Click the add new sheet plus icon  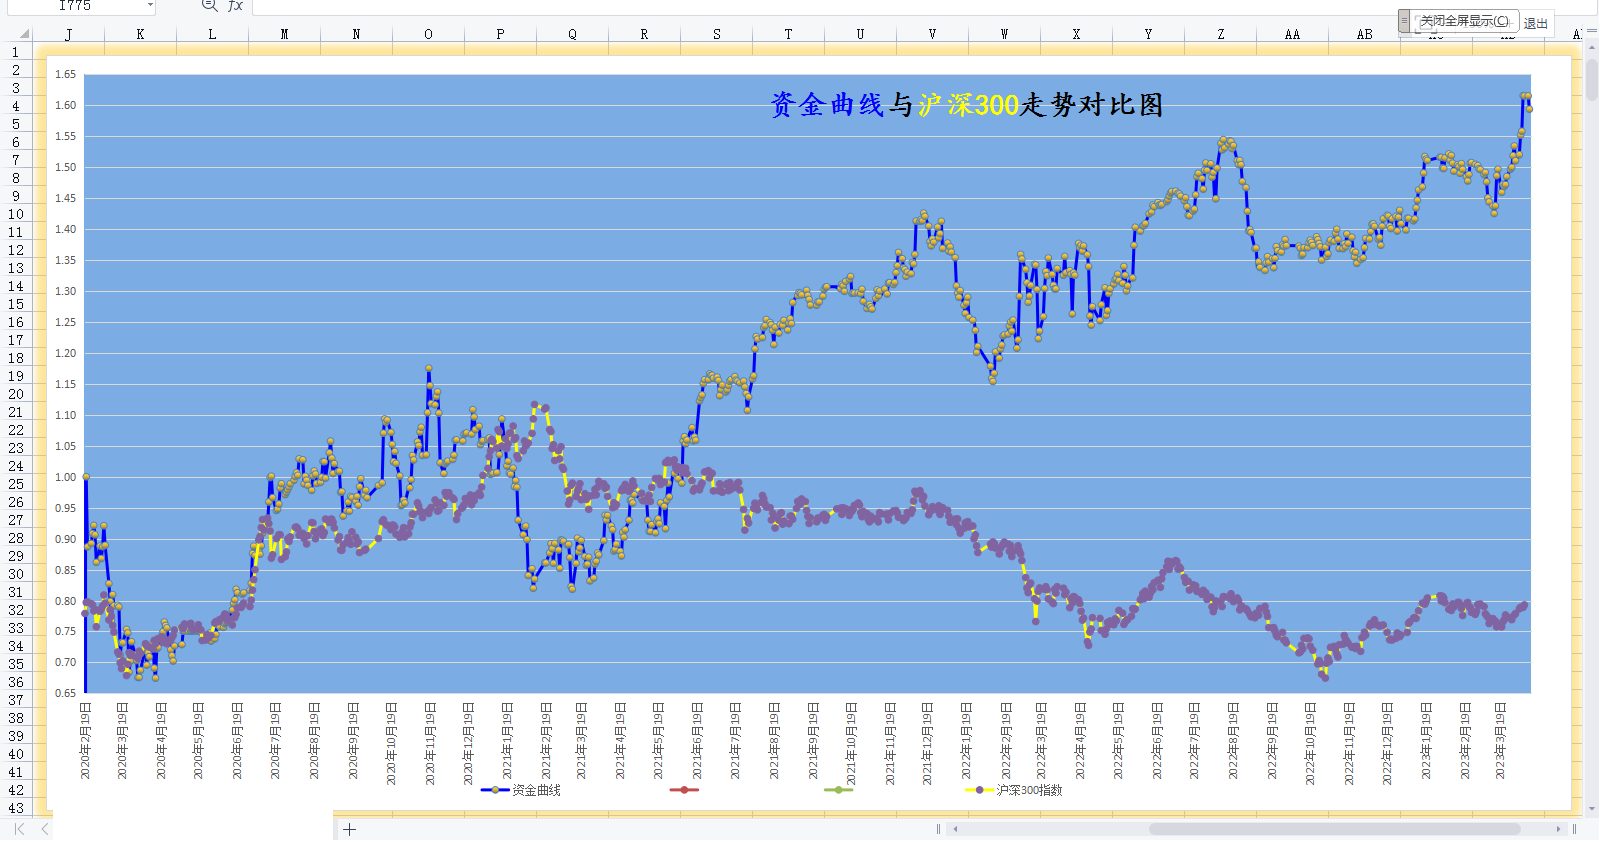349,829
